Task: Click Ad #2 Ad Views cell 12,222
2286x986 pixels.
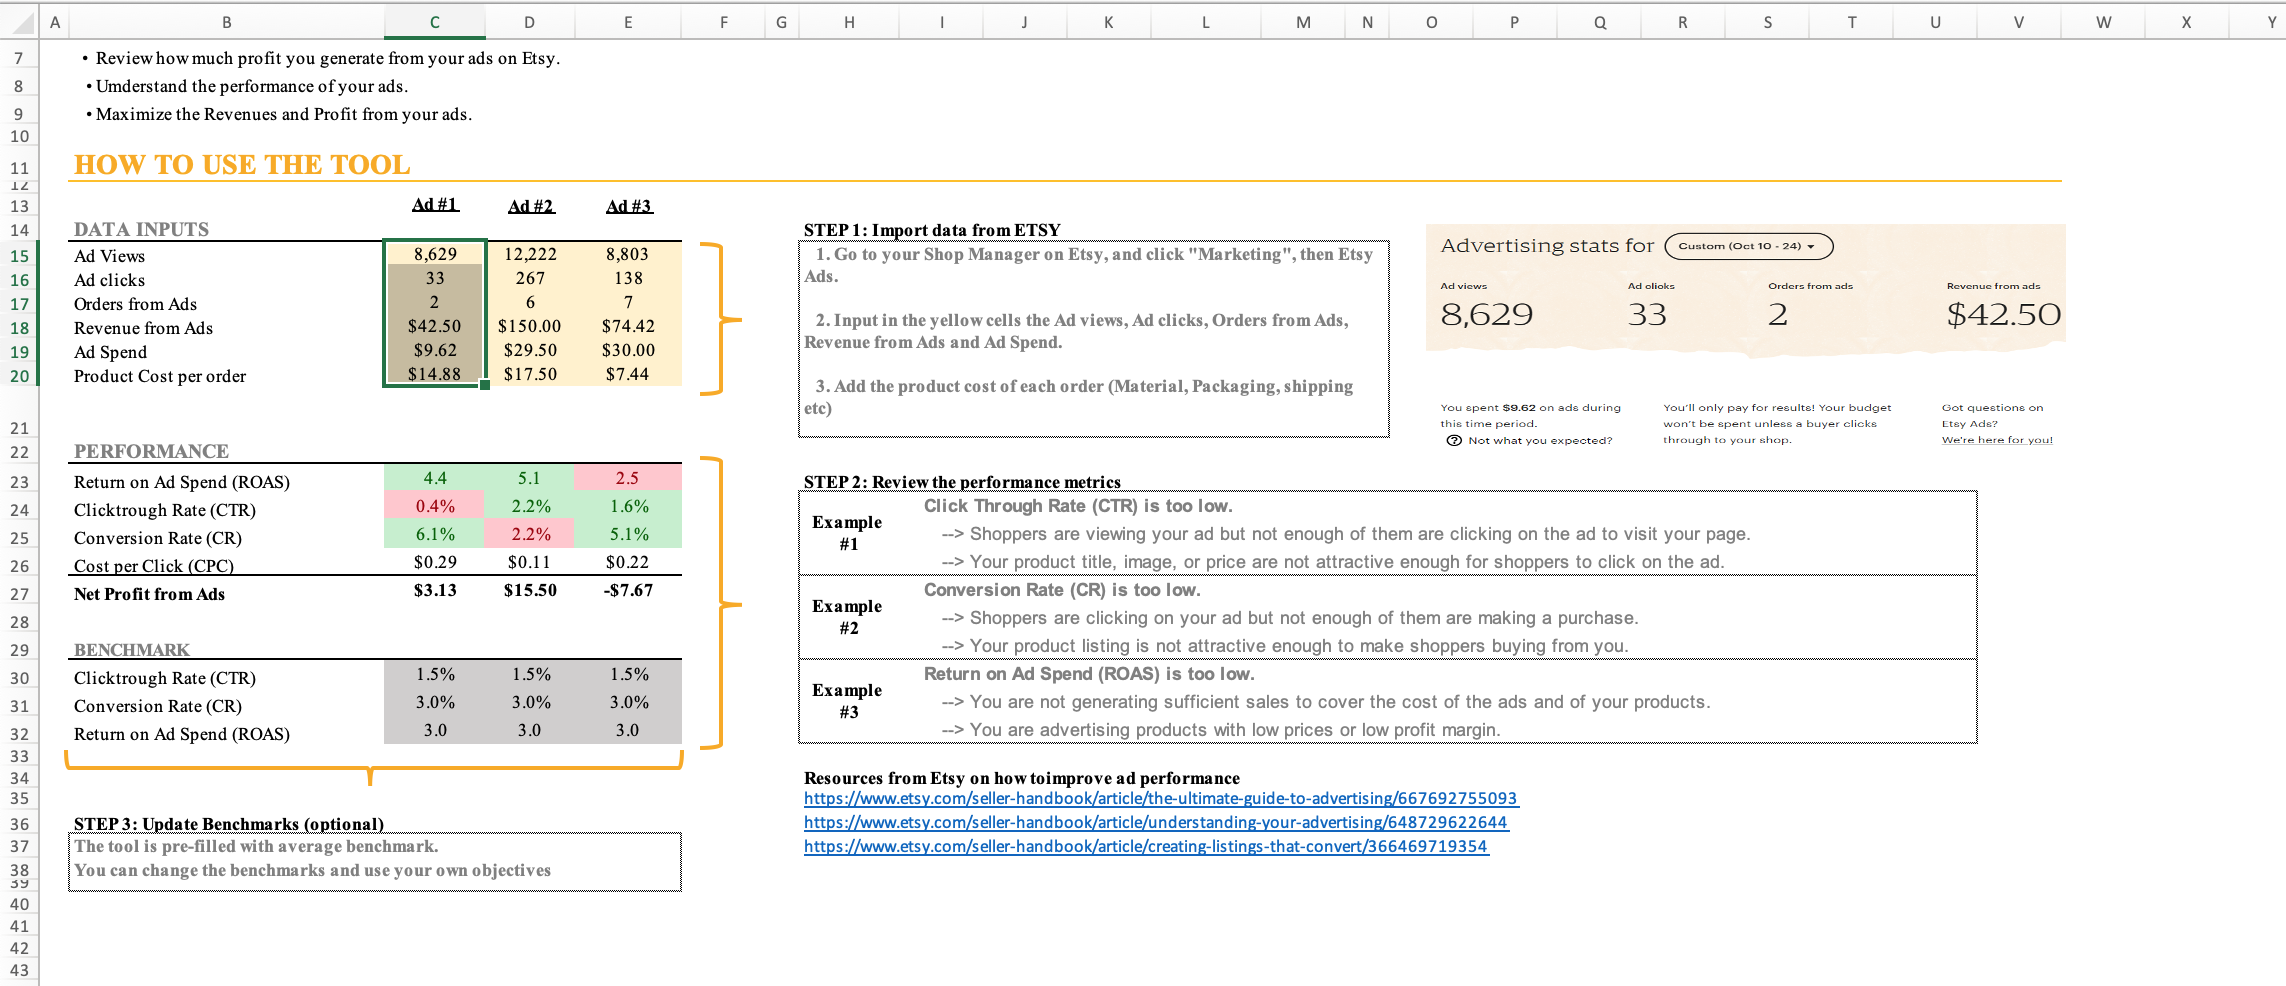Action: [x=530, y=254]
